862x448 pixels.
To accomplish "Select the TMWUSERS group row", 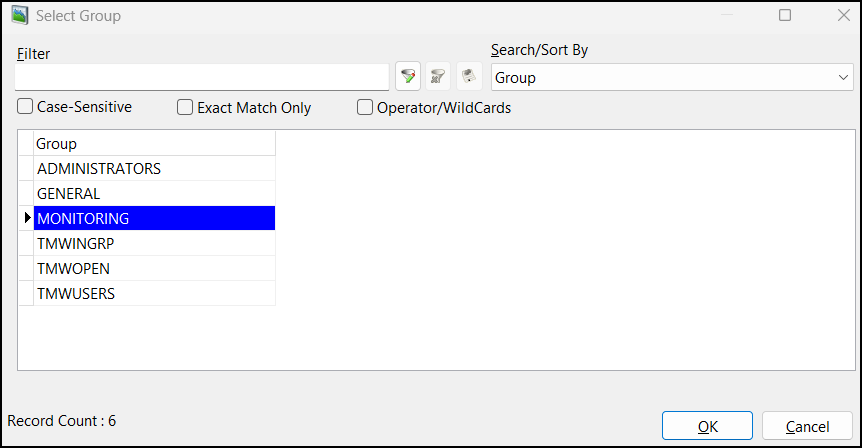I will 154,293.
